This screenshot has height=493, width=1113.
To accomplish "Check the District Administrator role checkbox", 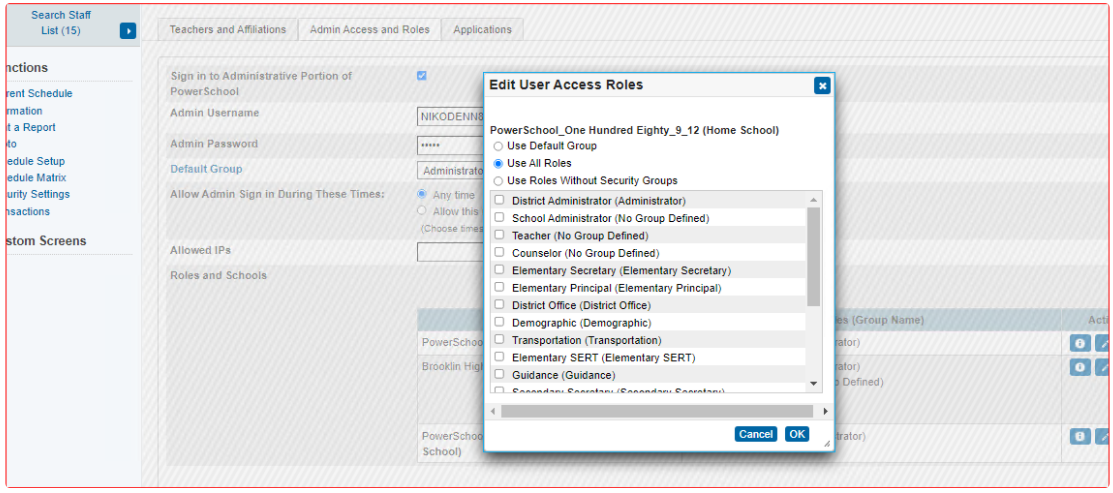I will click(499, 201).
